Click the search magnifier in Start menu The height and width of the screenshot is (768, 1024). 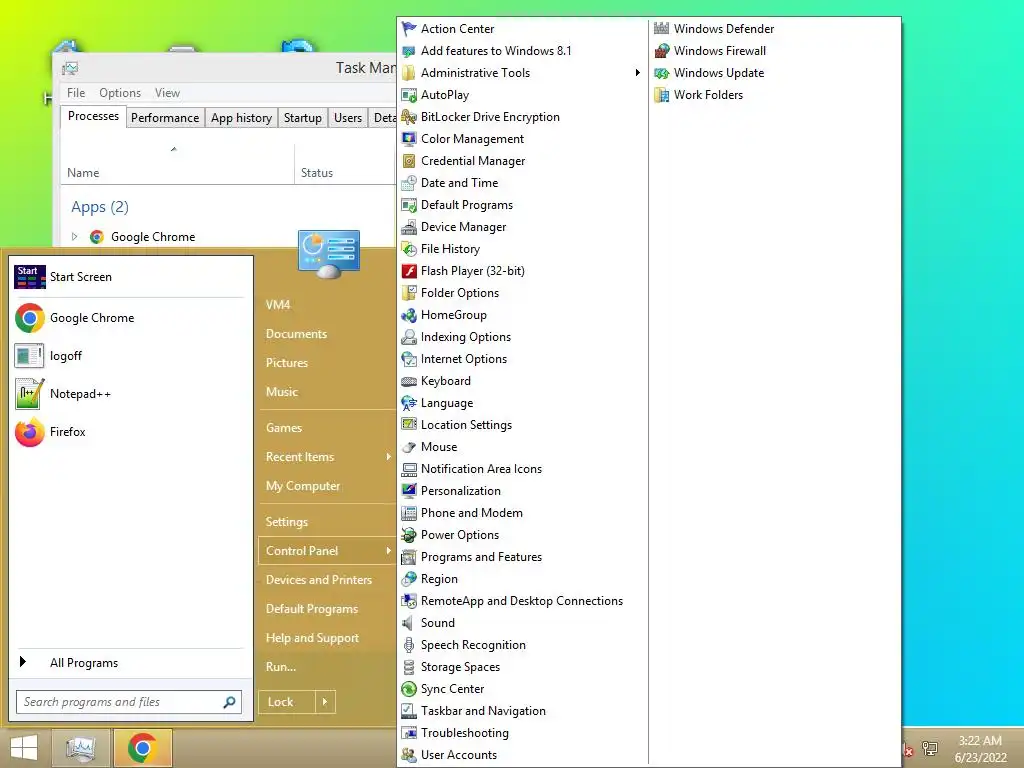[229, 702]
